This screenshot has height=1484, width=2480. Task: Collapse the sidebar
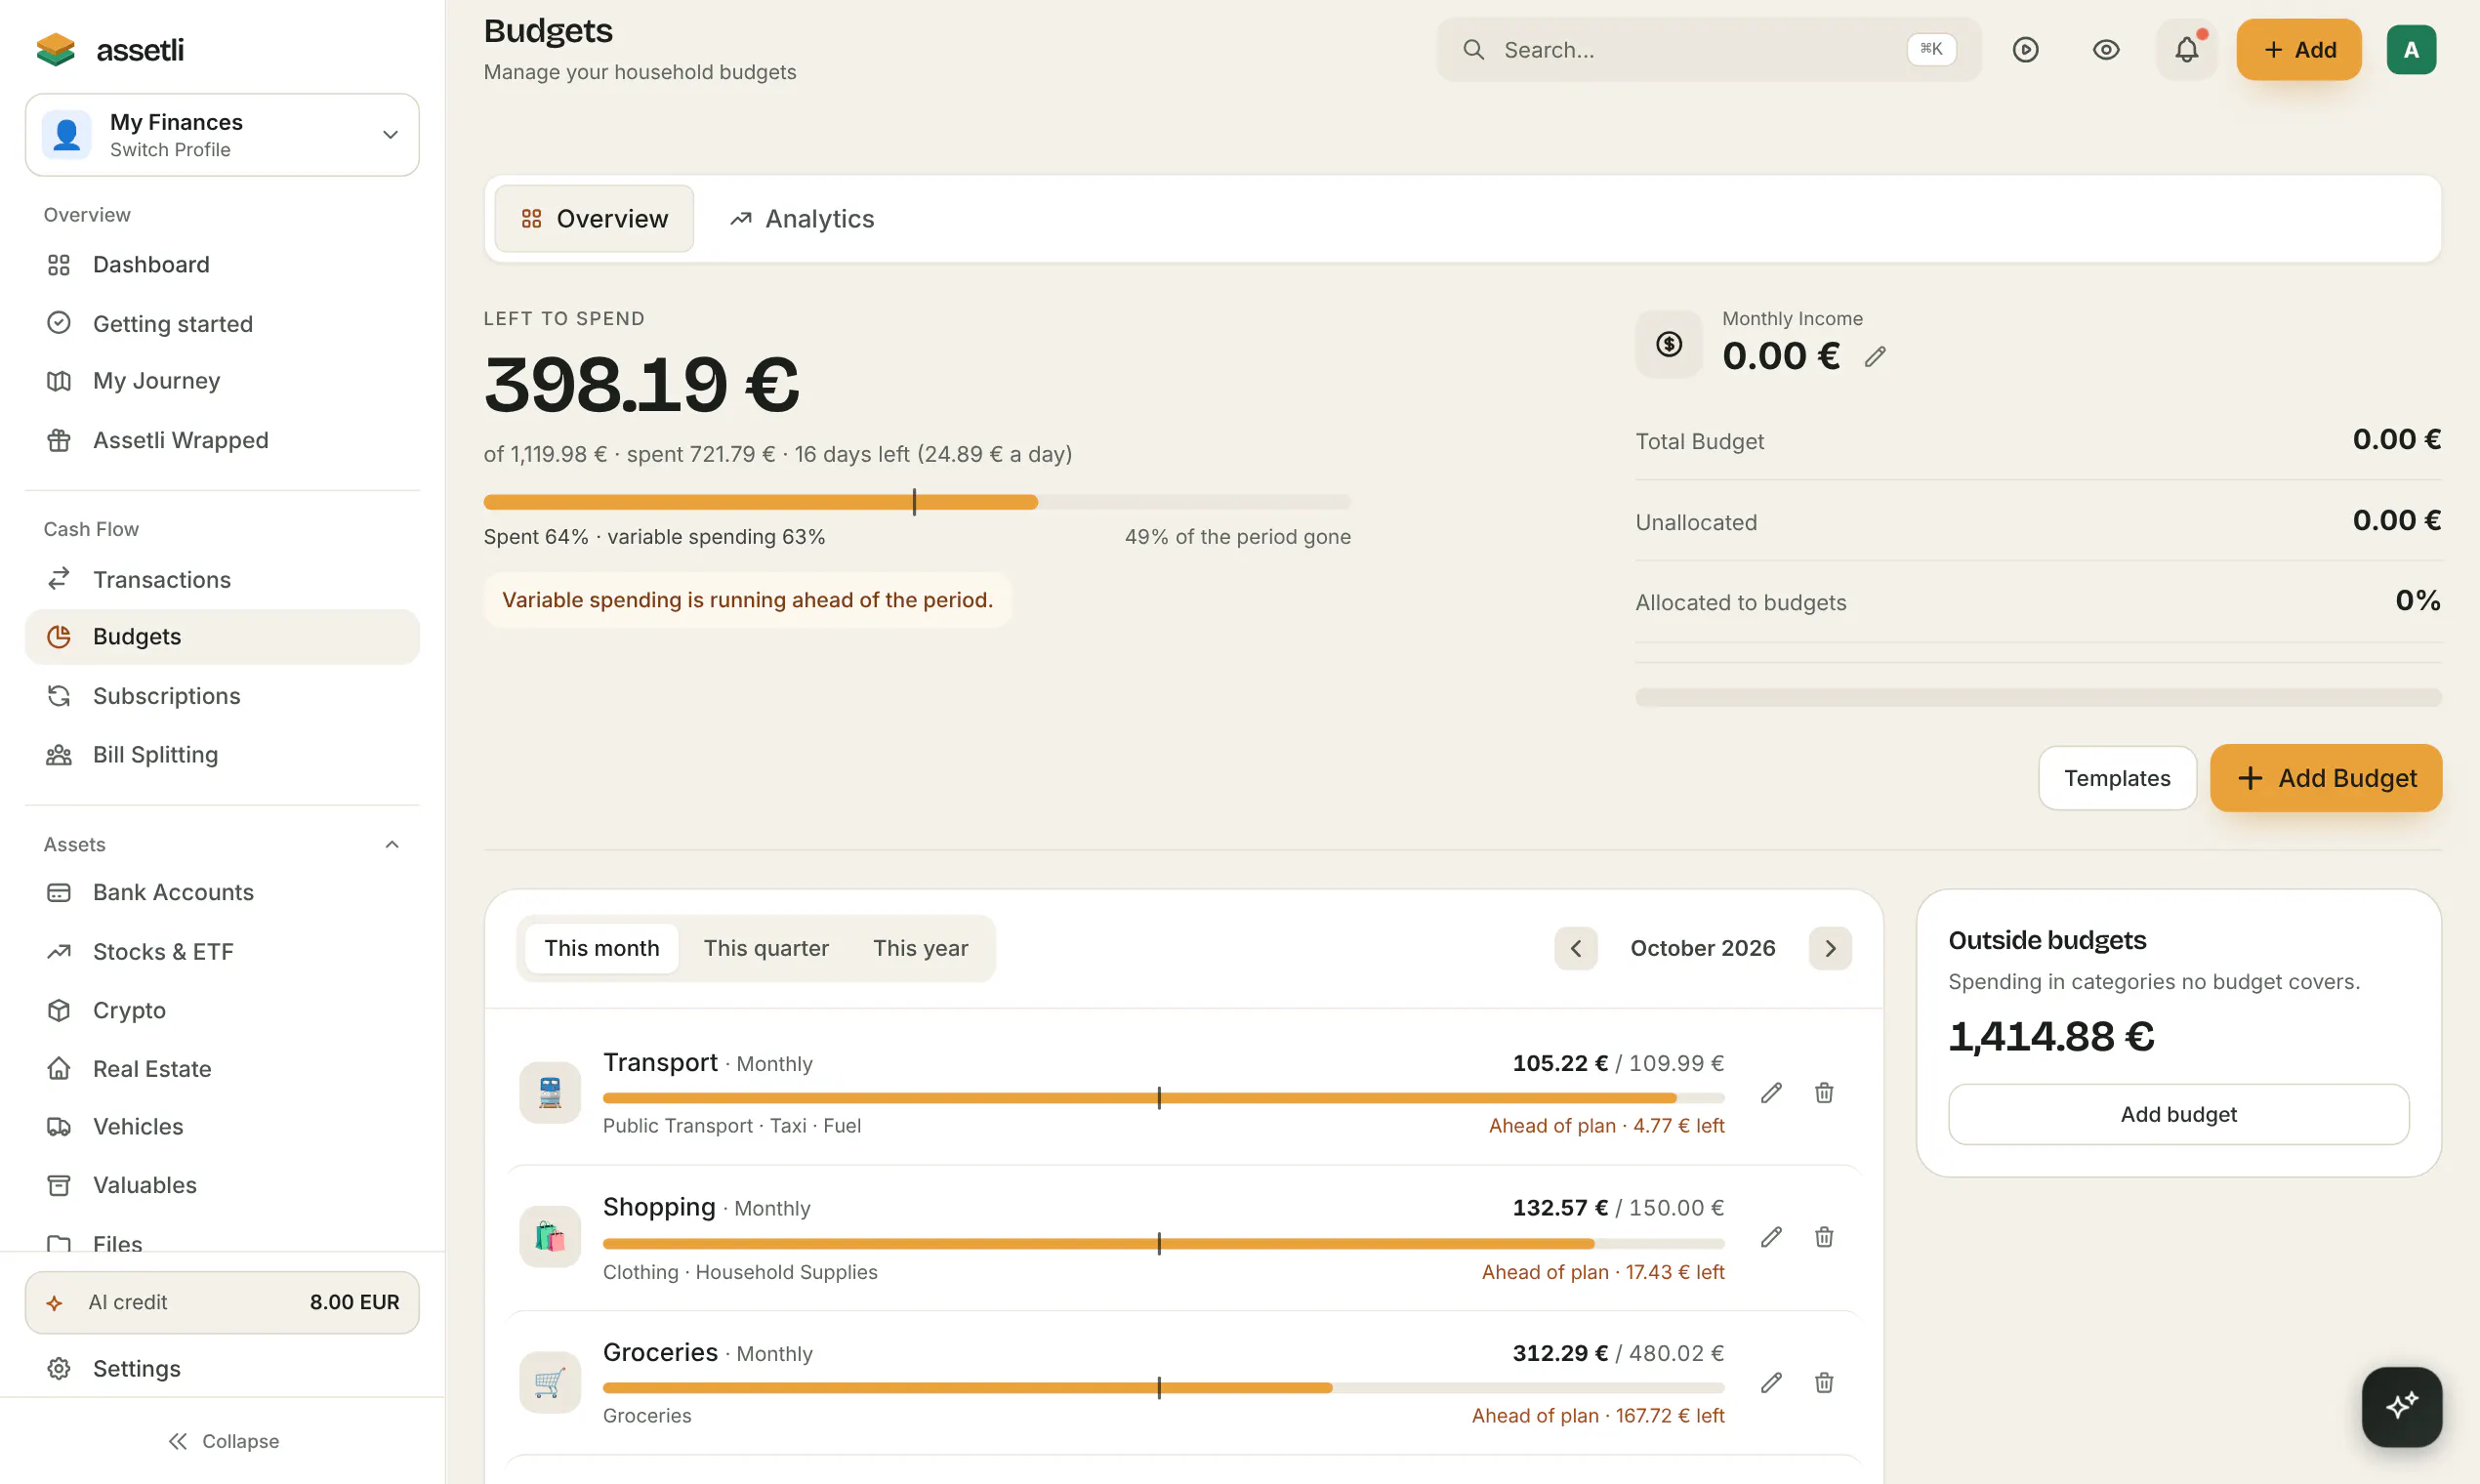(222, 1441)
